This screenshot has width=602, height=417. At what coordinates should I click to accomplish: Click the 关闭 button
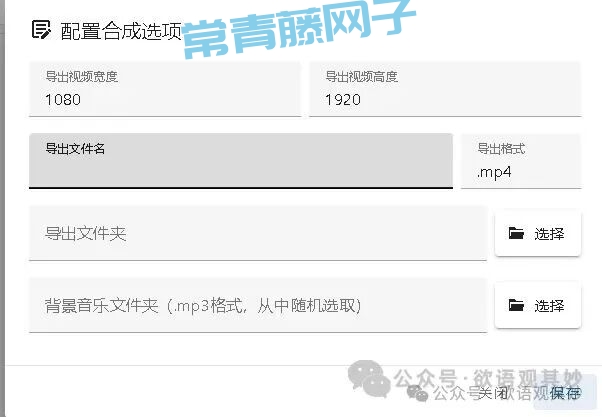492,393
